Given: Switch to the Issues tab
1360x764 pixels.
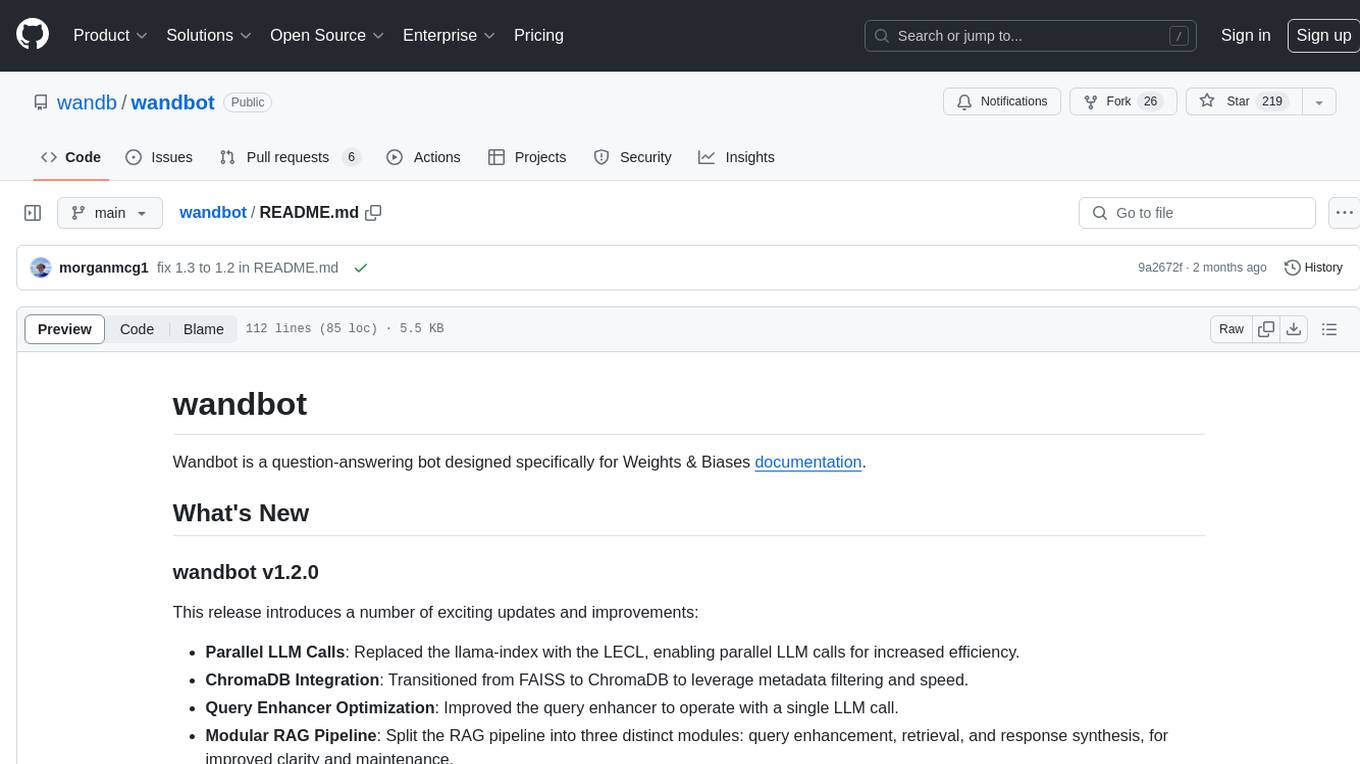Looking at the screenshot, I should 159,157.
